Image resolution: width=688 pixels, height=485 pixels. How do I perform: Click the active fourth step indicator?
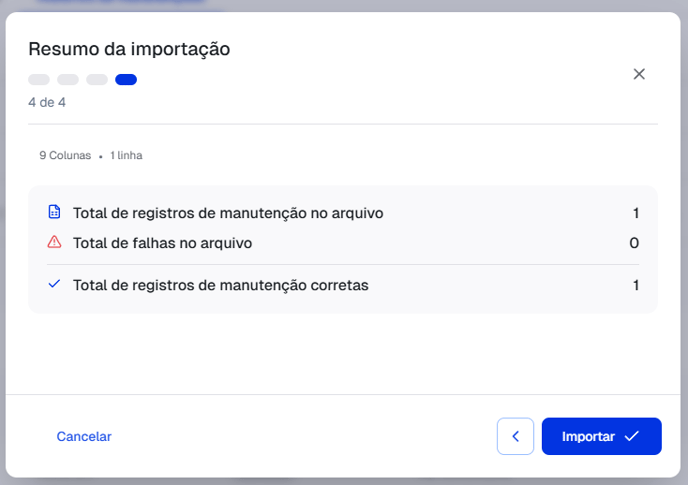[126, 79]
